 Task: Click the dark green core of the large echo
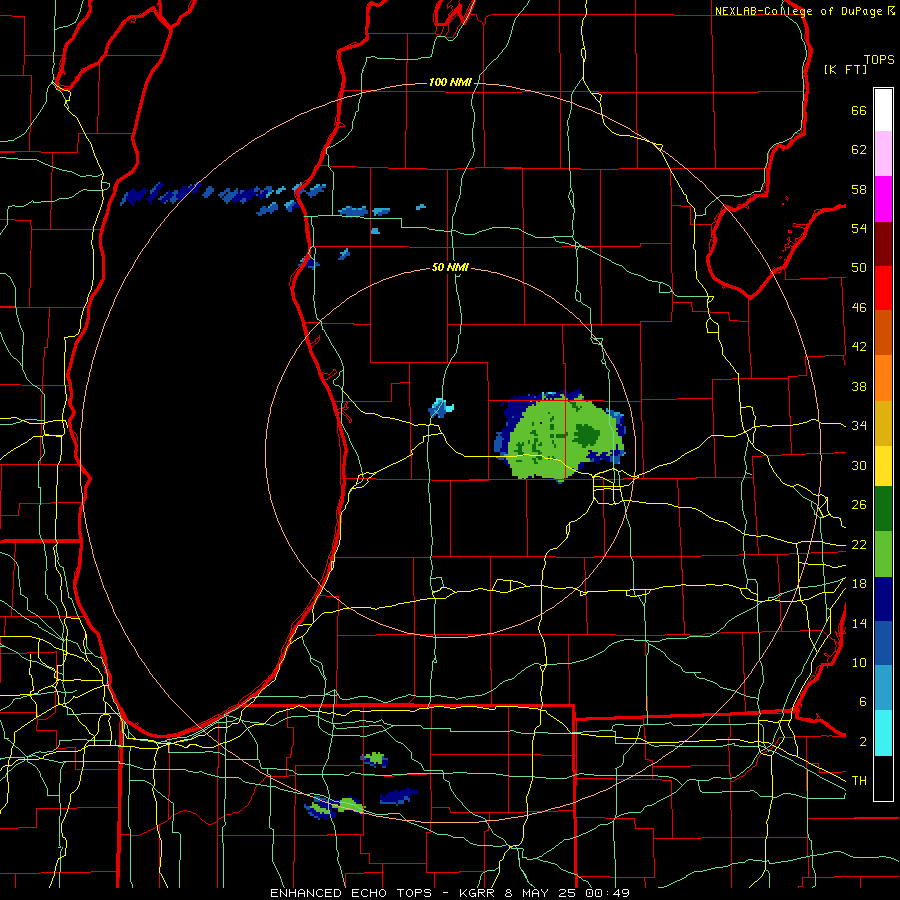pos(586,436)
